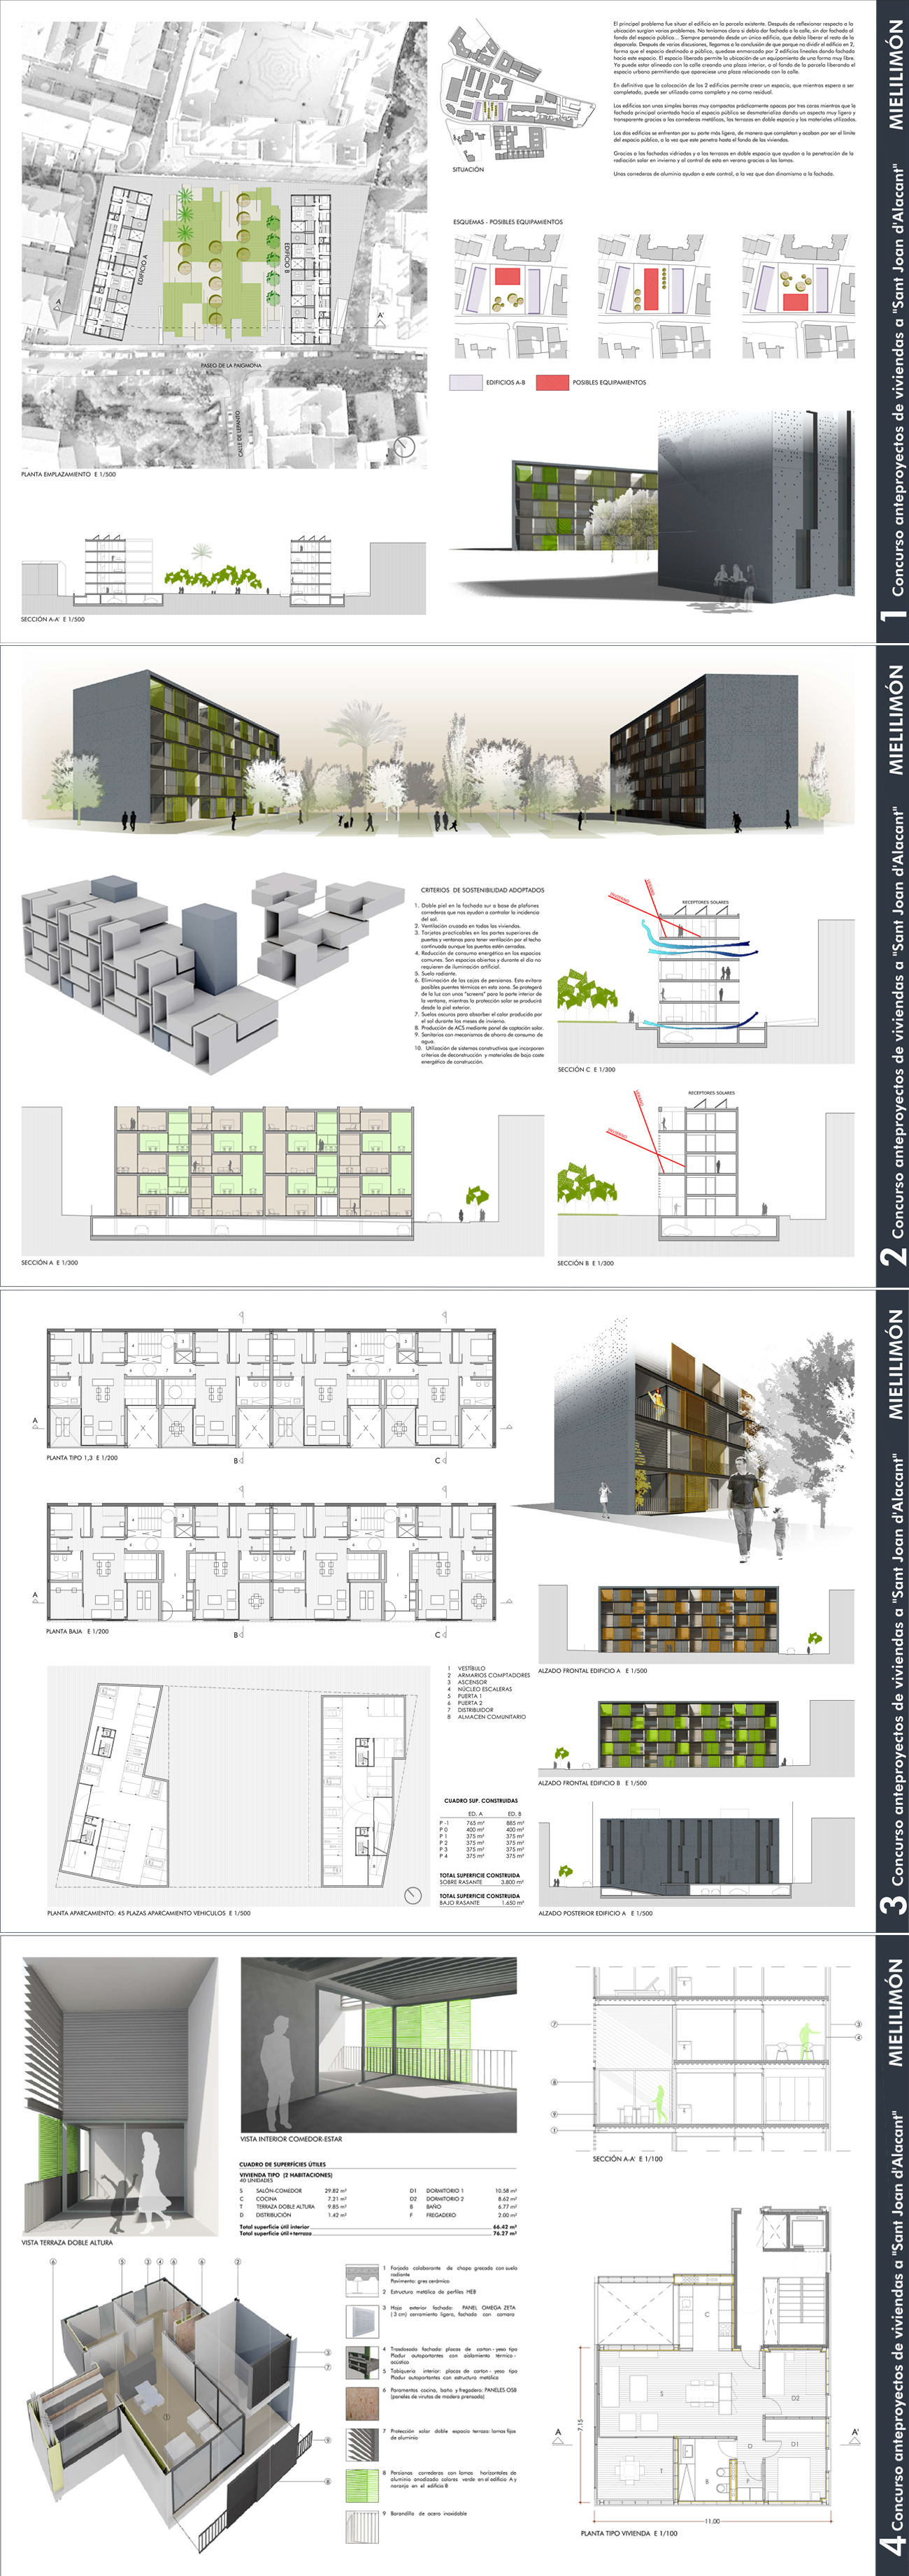View the Vista Terraza Doble Altura render
This screenshot has height=2576, width=909.
[x=119, y=2095]
